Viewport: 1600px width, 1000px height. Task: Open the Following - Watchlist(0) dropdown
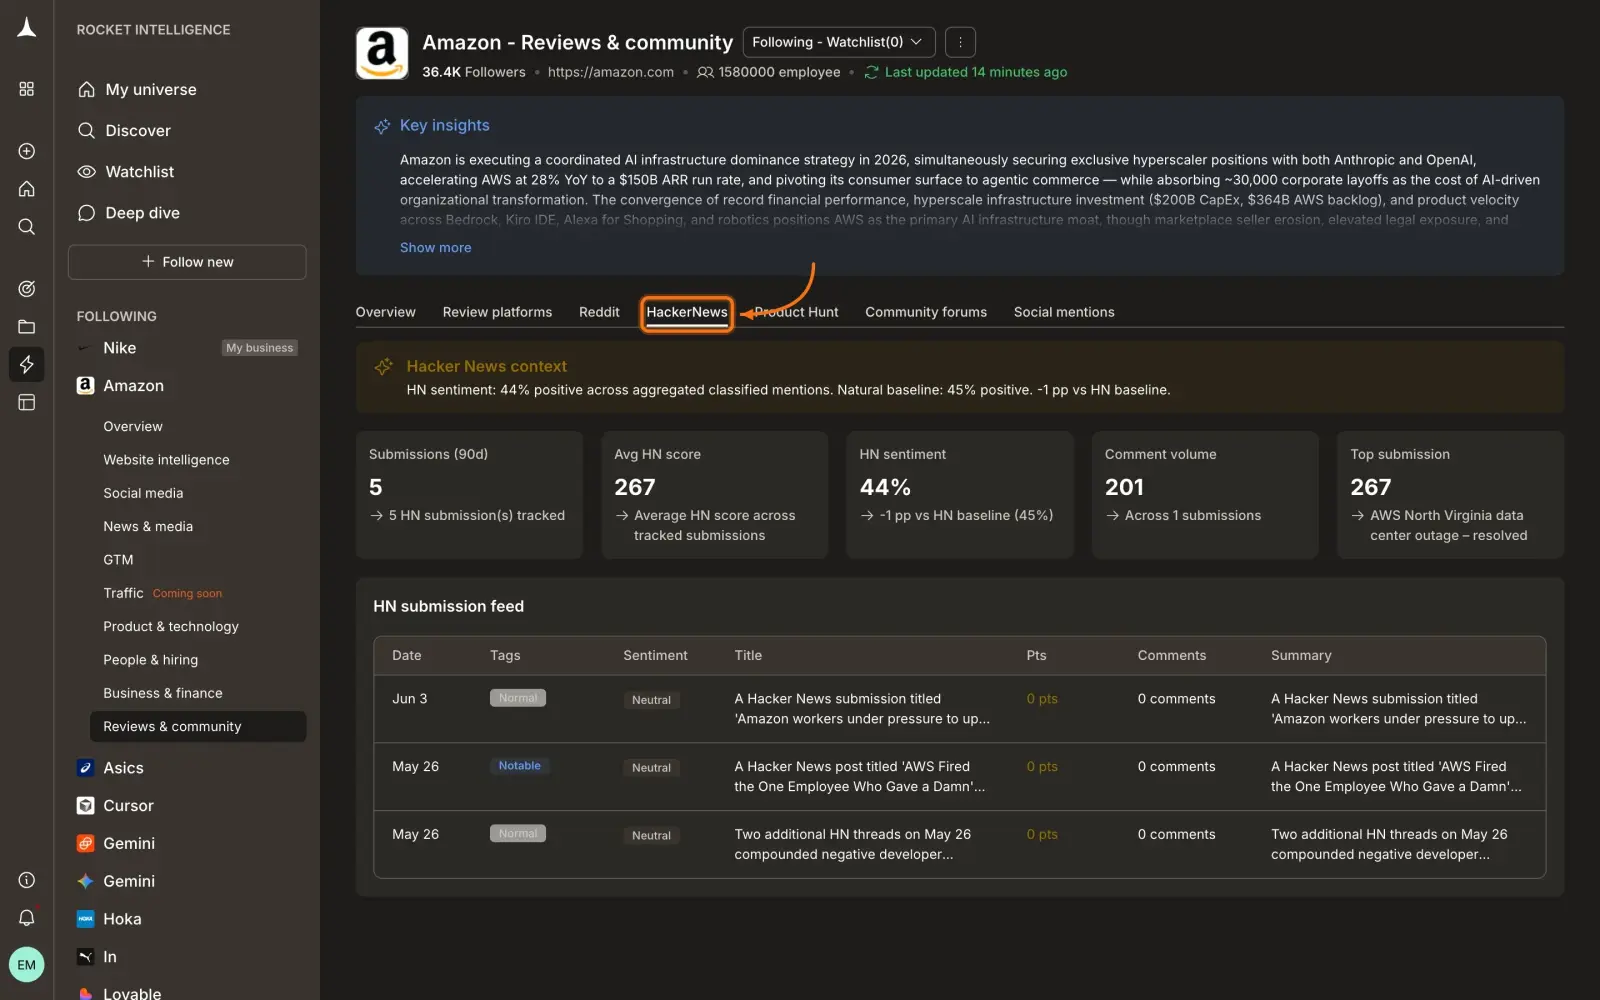coord(839,42)
